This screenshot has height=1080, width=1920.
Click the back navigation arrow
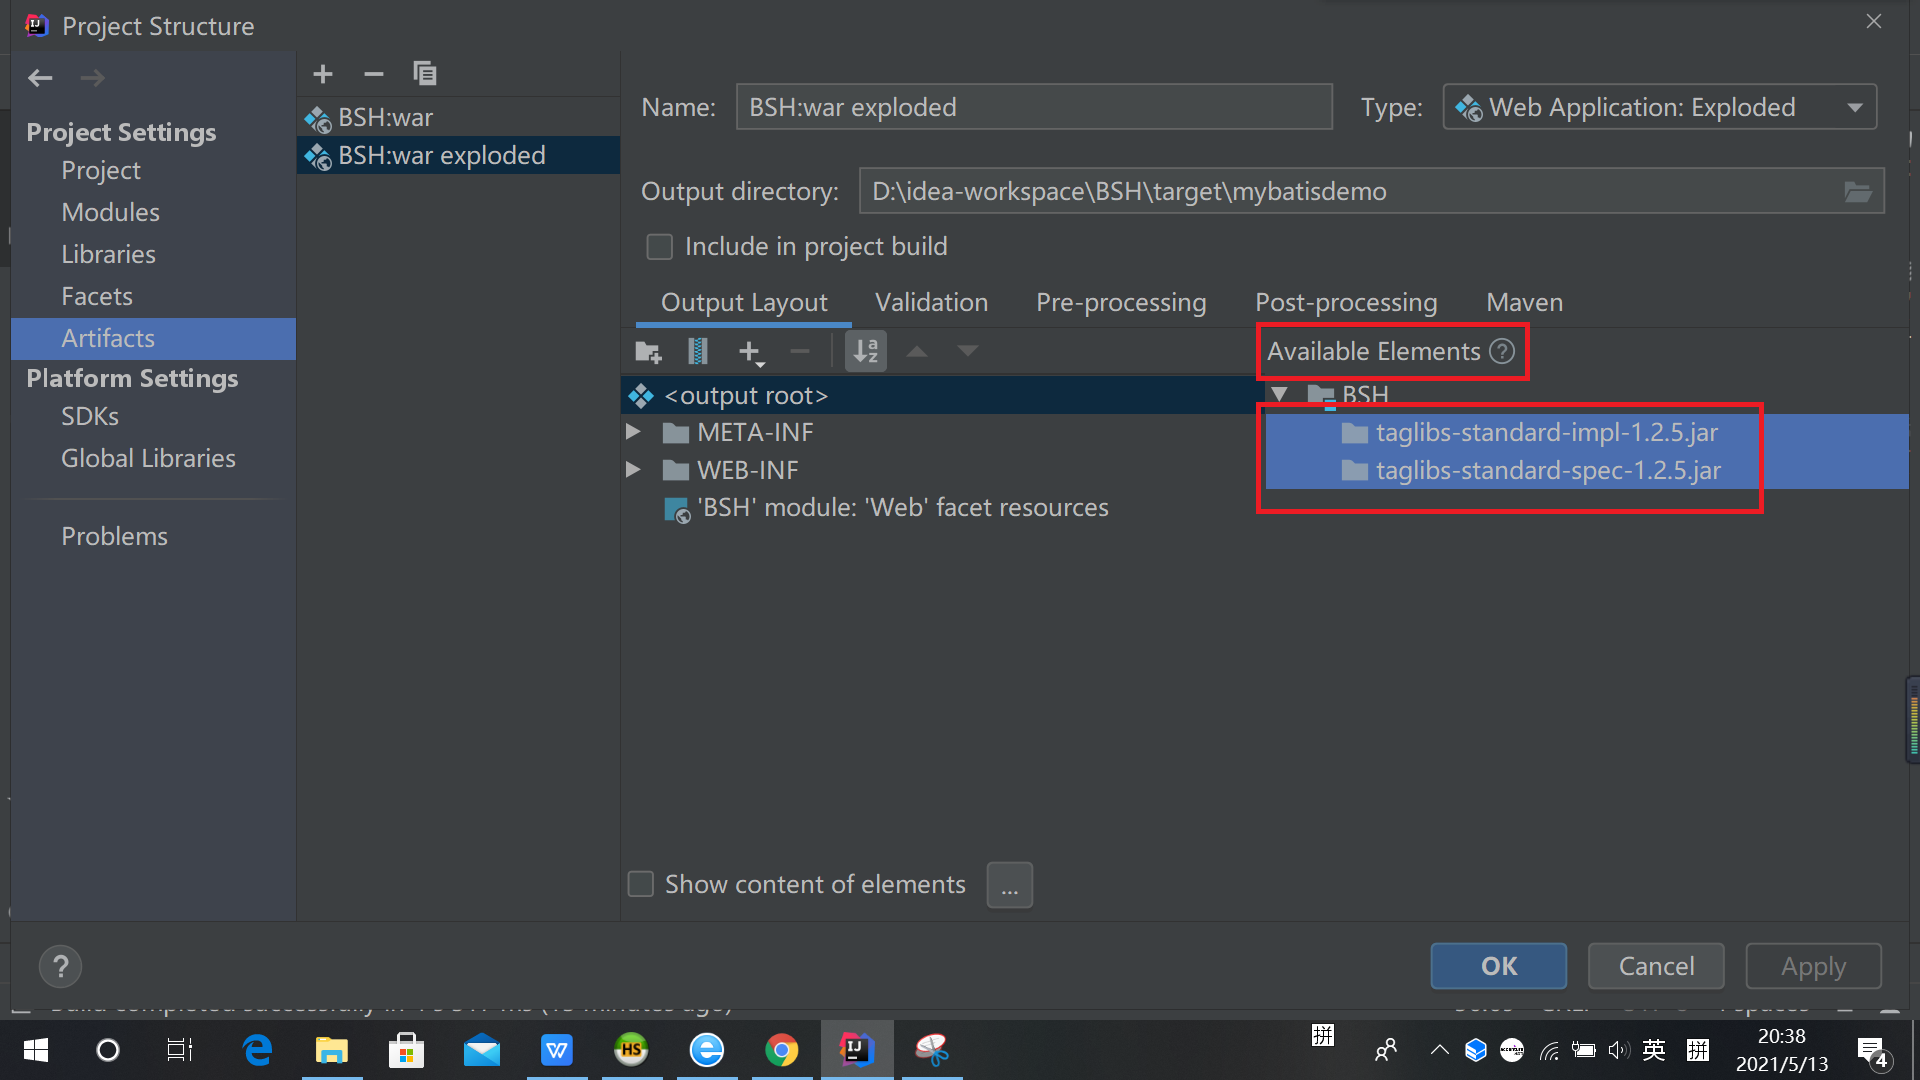click(x=40, y=78)
